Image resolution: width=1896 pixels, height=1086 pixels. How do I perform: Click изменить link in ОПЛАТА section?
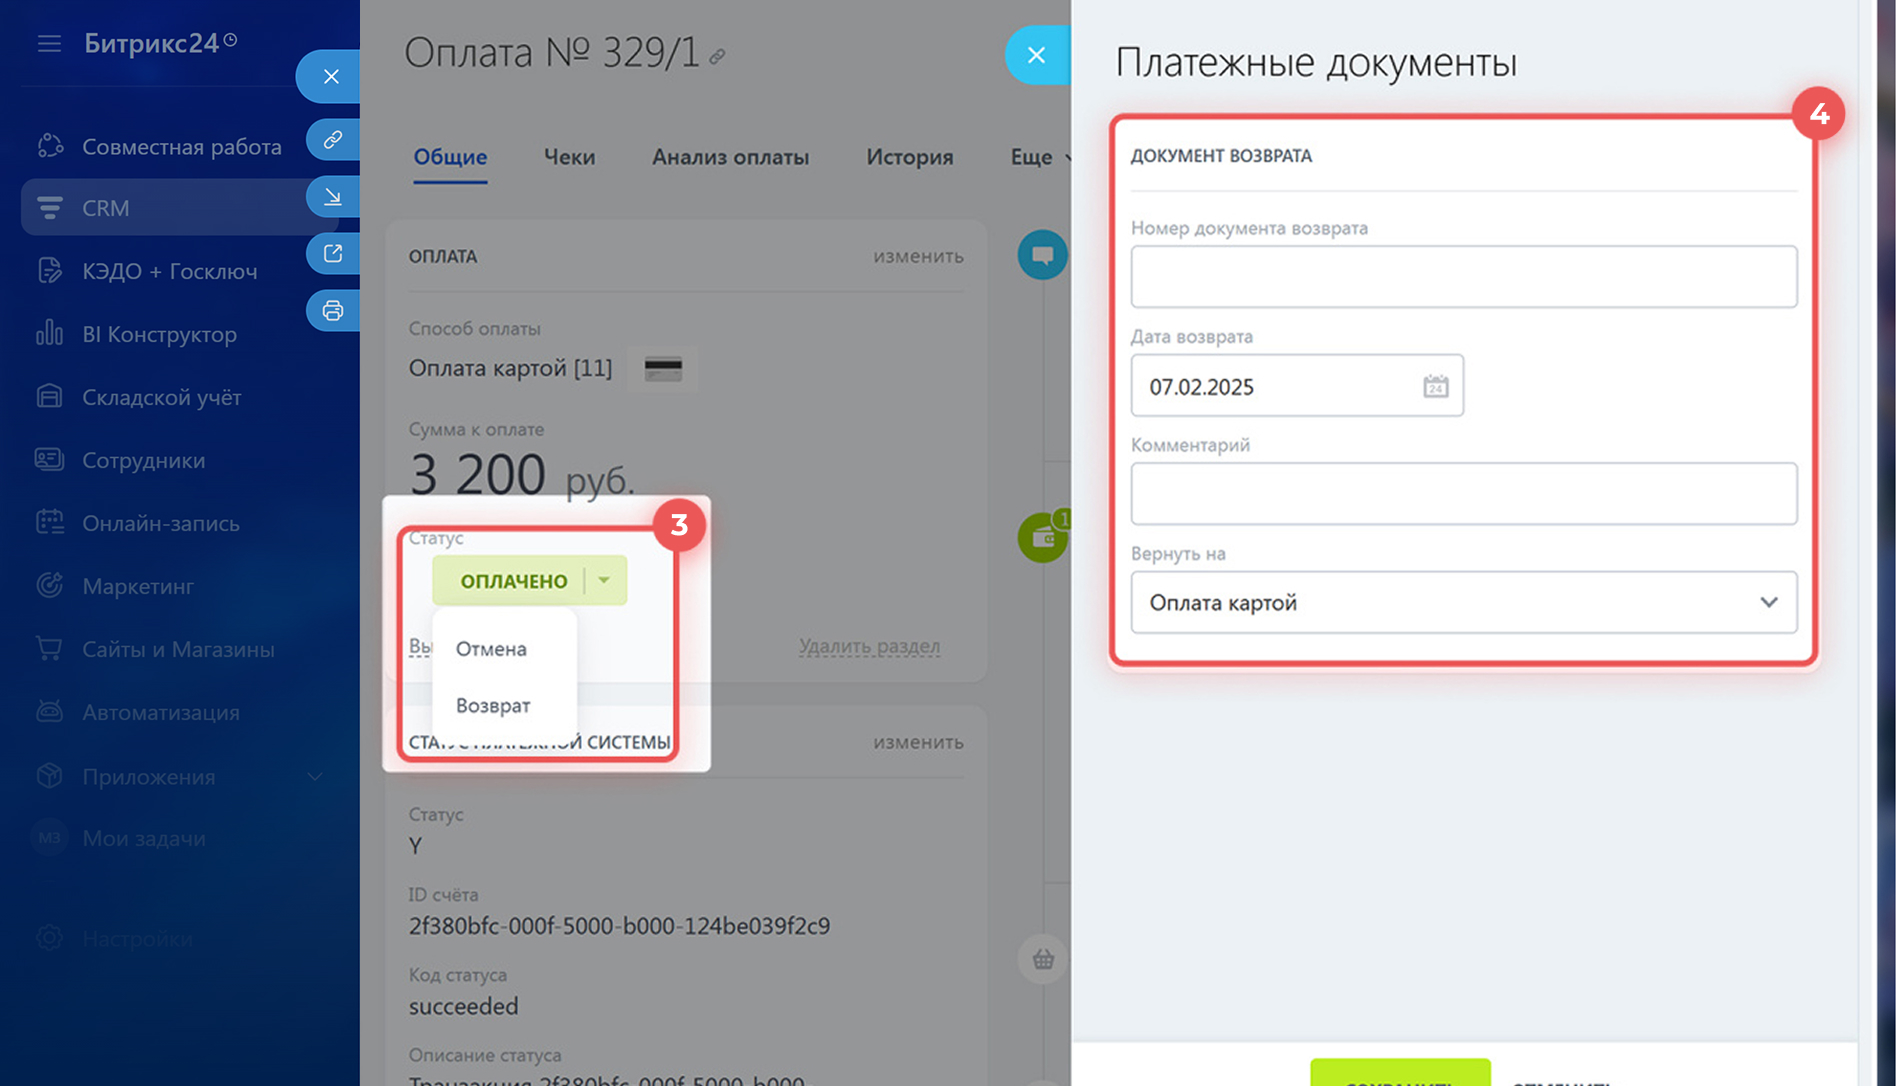(x=917, y=256)
